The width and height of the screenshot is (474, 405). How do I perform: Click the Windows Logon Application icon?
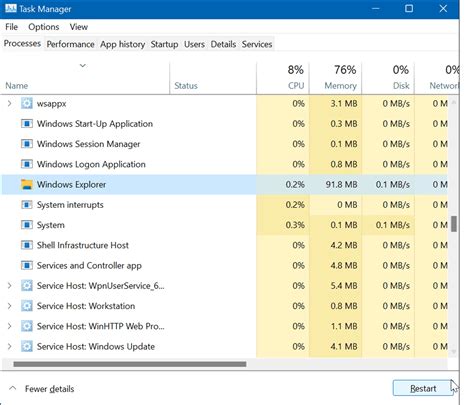[27, 164]
